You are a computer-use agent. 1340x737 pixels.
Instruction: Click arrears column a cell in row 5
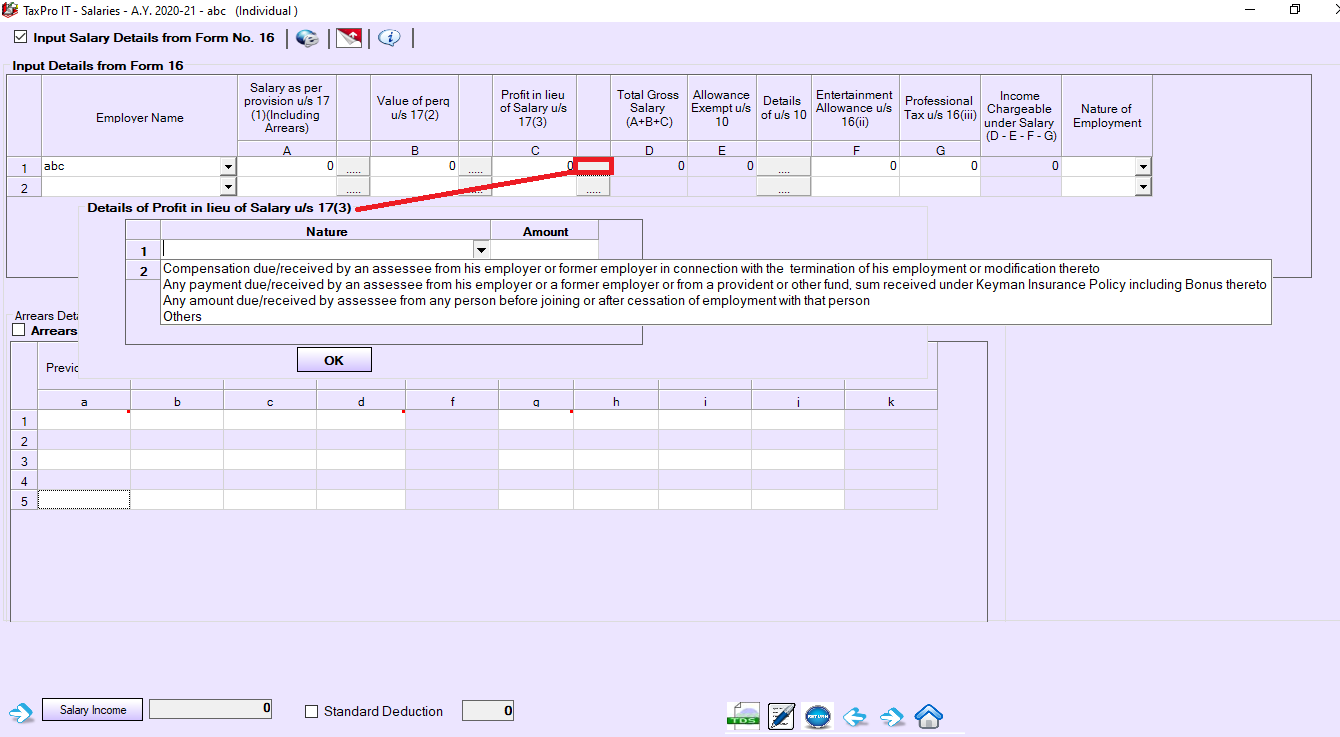[84, 500]
